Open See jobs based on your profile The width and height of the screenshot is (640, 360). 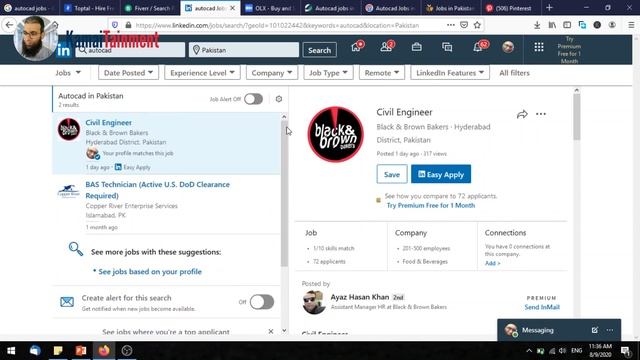(150, 271)
